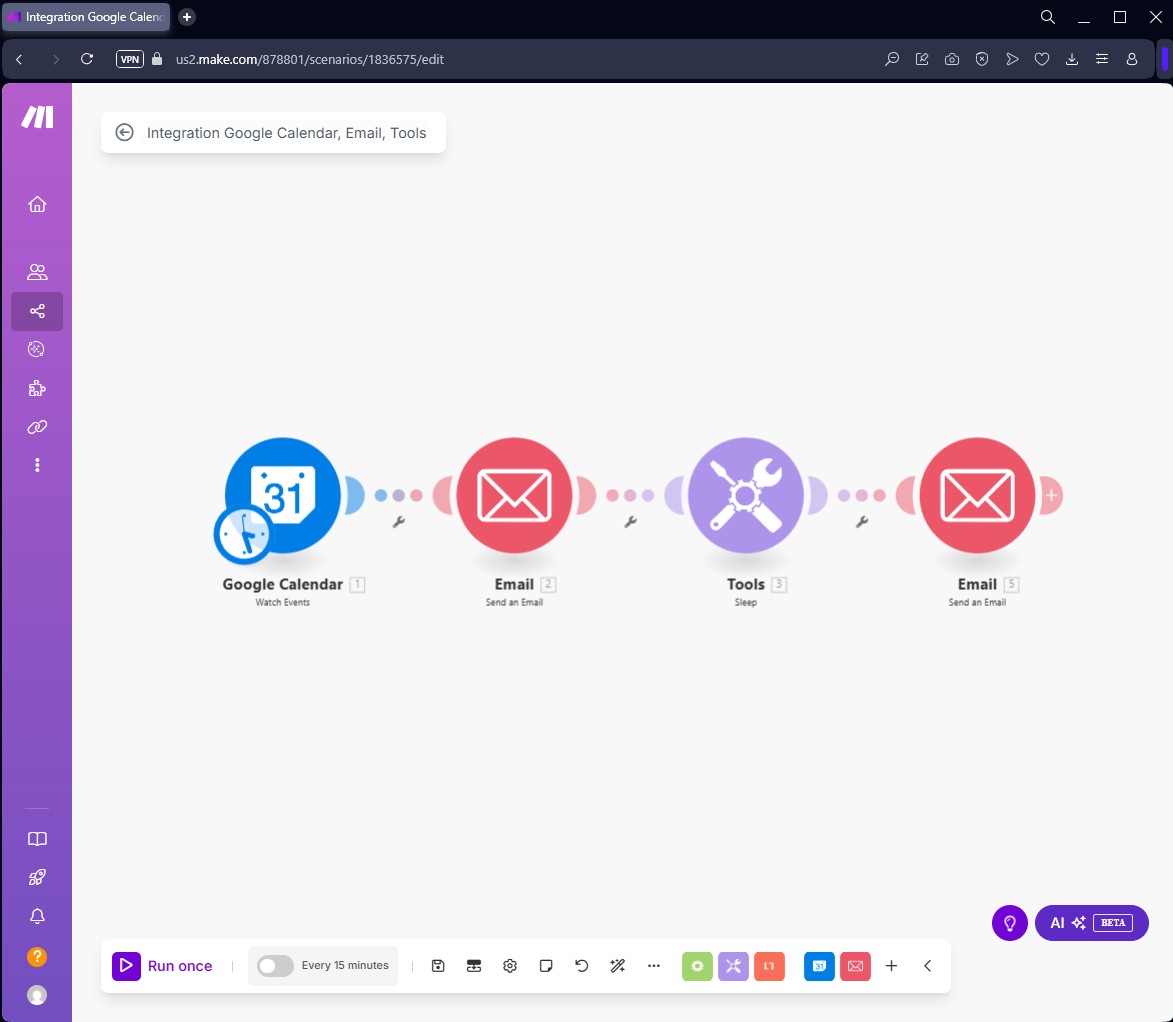Open the Home (Organization) sidebar icon
The height and width of the screenshot is (1022, 1173).
pos(37,204)
